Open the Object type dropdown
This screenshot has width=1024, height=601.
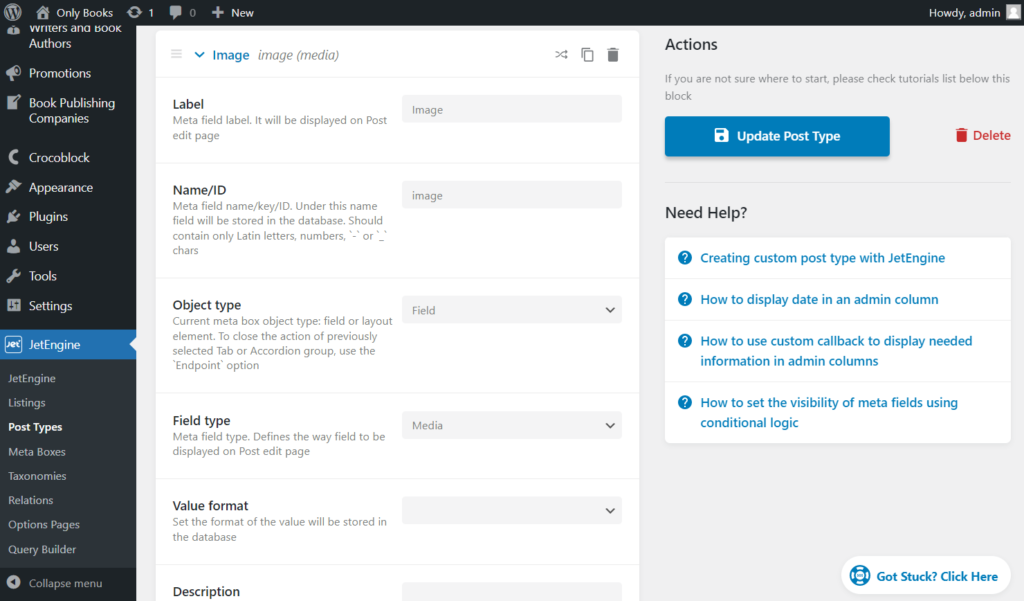[512, 310]
